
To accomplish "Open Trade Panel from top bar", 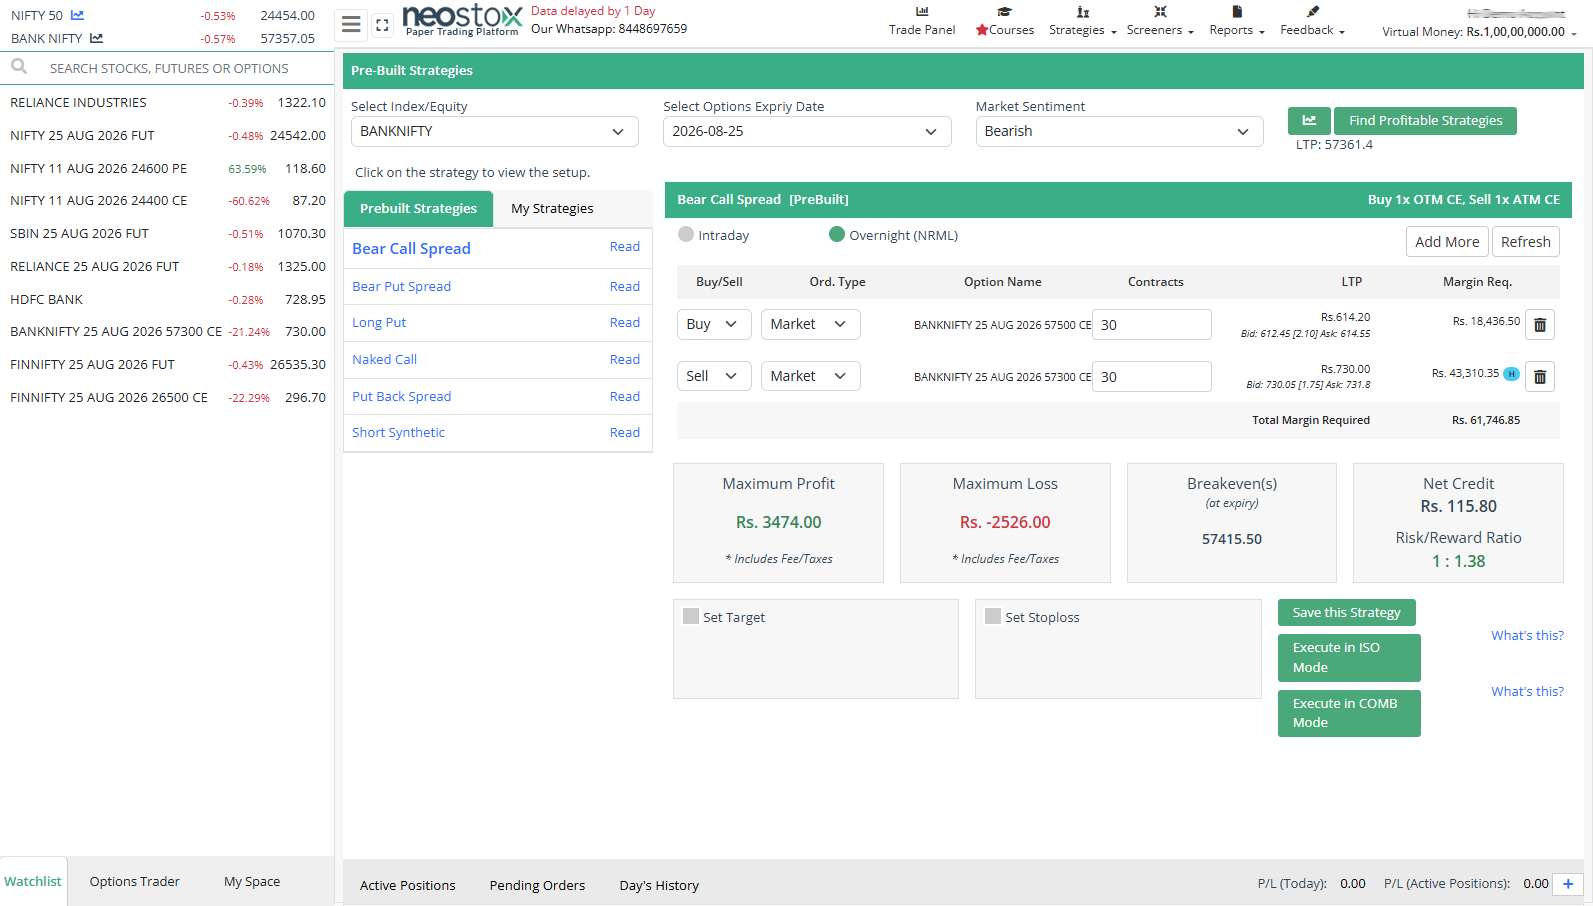I will (x=922, y=20).
